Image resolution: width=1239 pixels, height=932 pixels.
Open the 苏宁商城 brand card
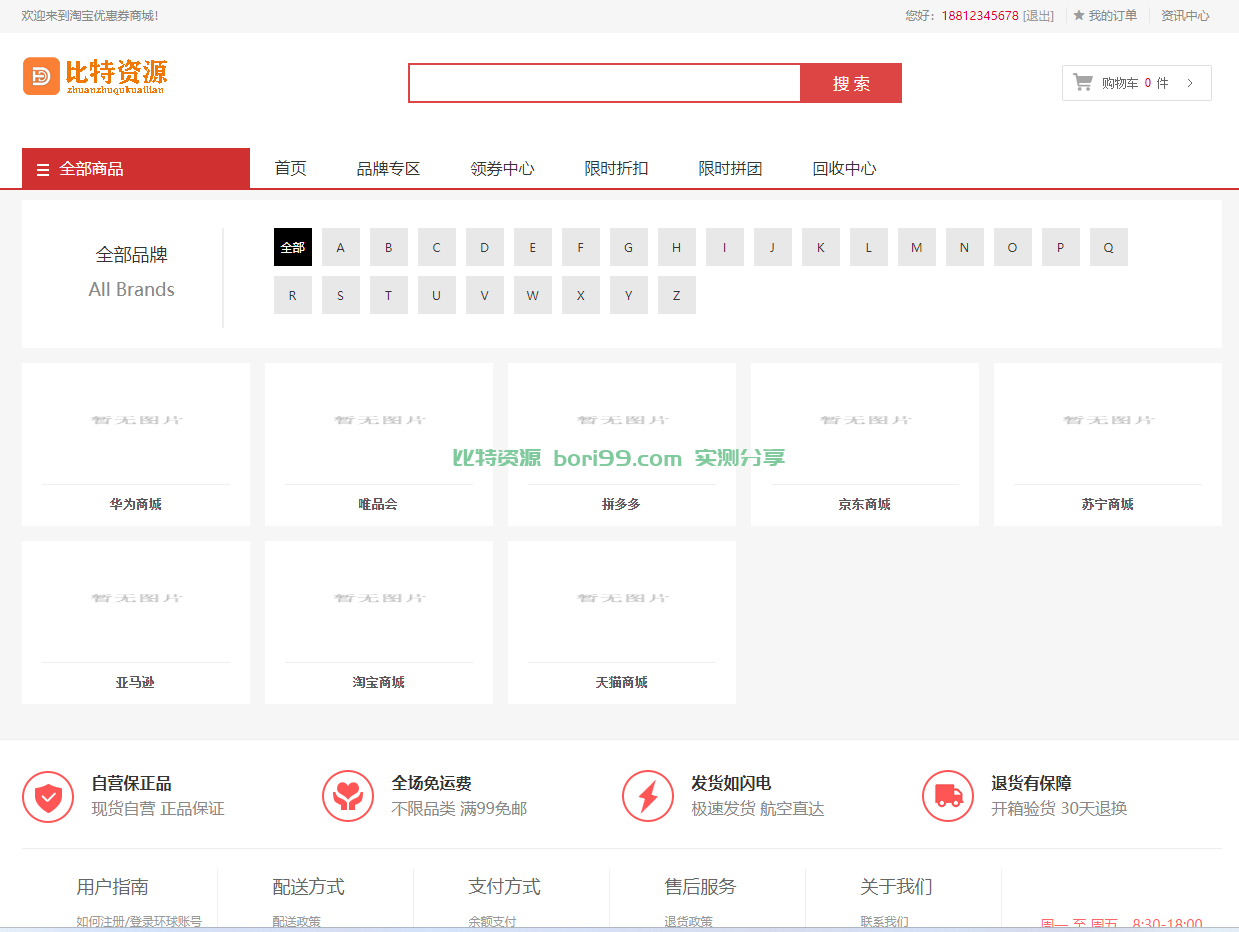pyautogui.click(x=1108, y=444)
